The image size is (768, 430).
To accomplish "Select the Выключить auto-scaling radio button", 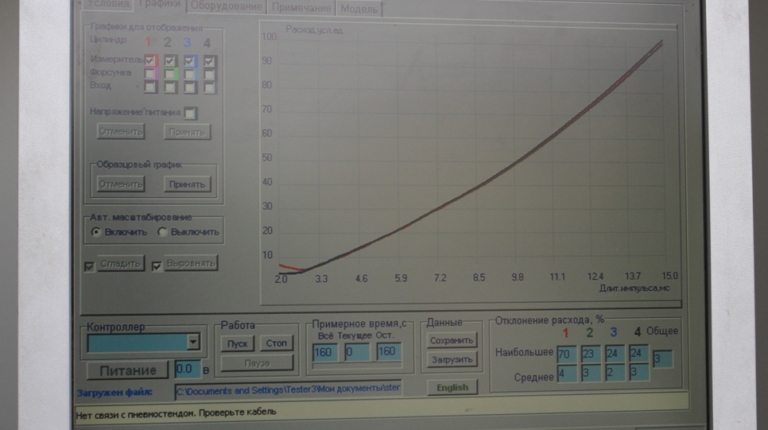I will pyautogui.click(x=163, y=231).
